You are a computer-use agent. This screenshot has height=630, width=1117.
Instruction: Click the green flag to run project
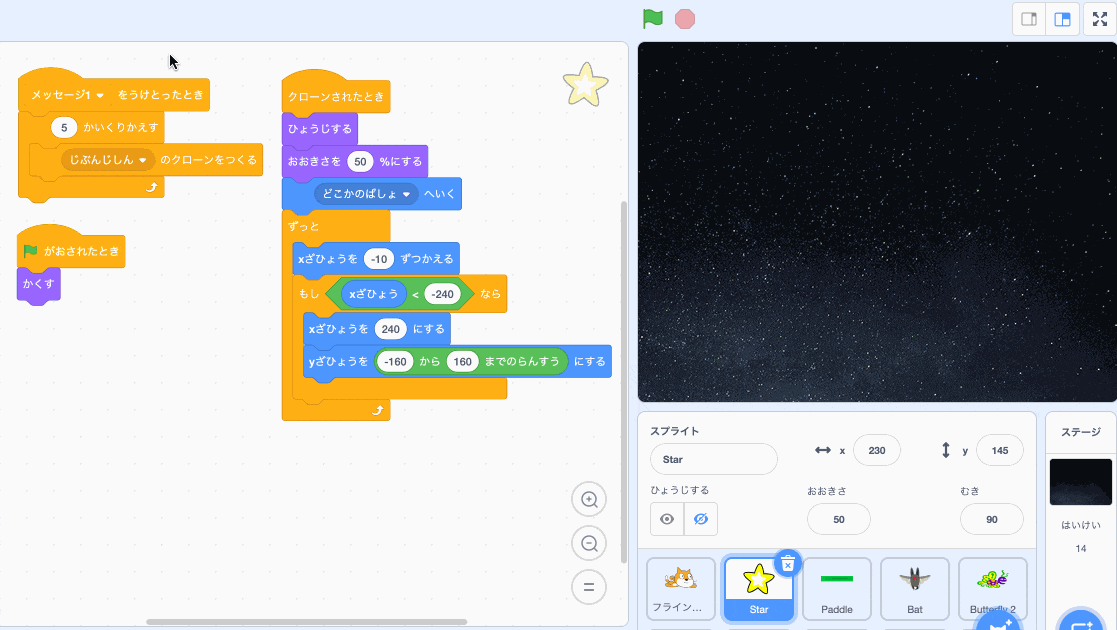point(652,19)
